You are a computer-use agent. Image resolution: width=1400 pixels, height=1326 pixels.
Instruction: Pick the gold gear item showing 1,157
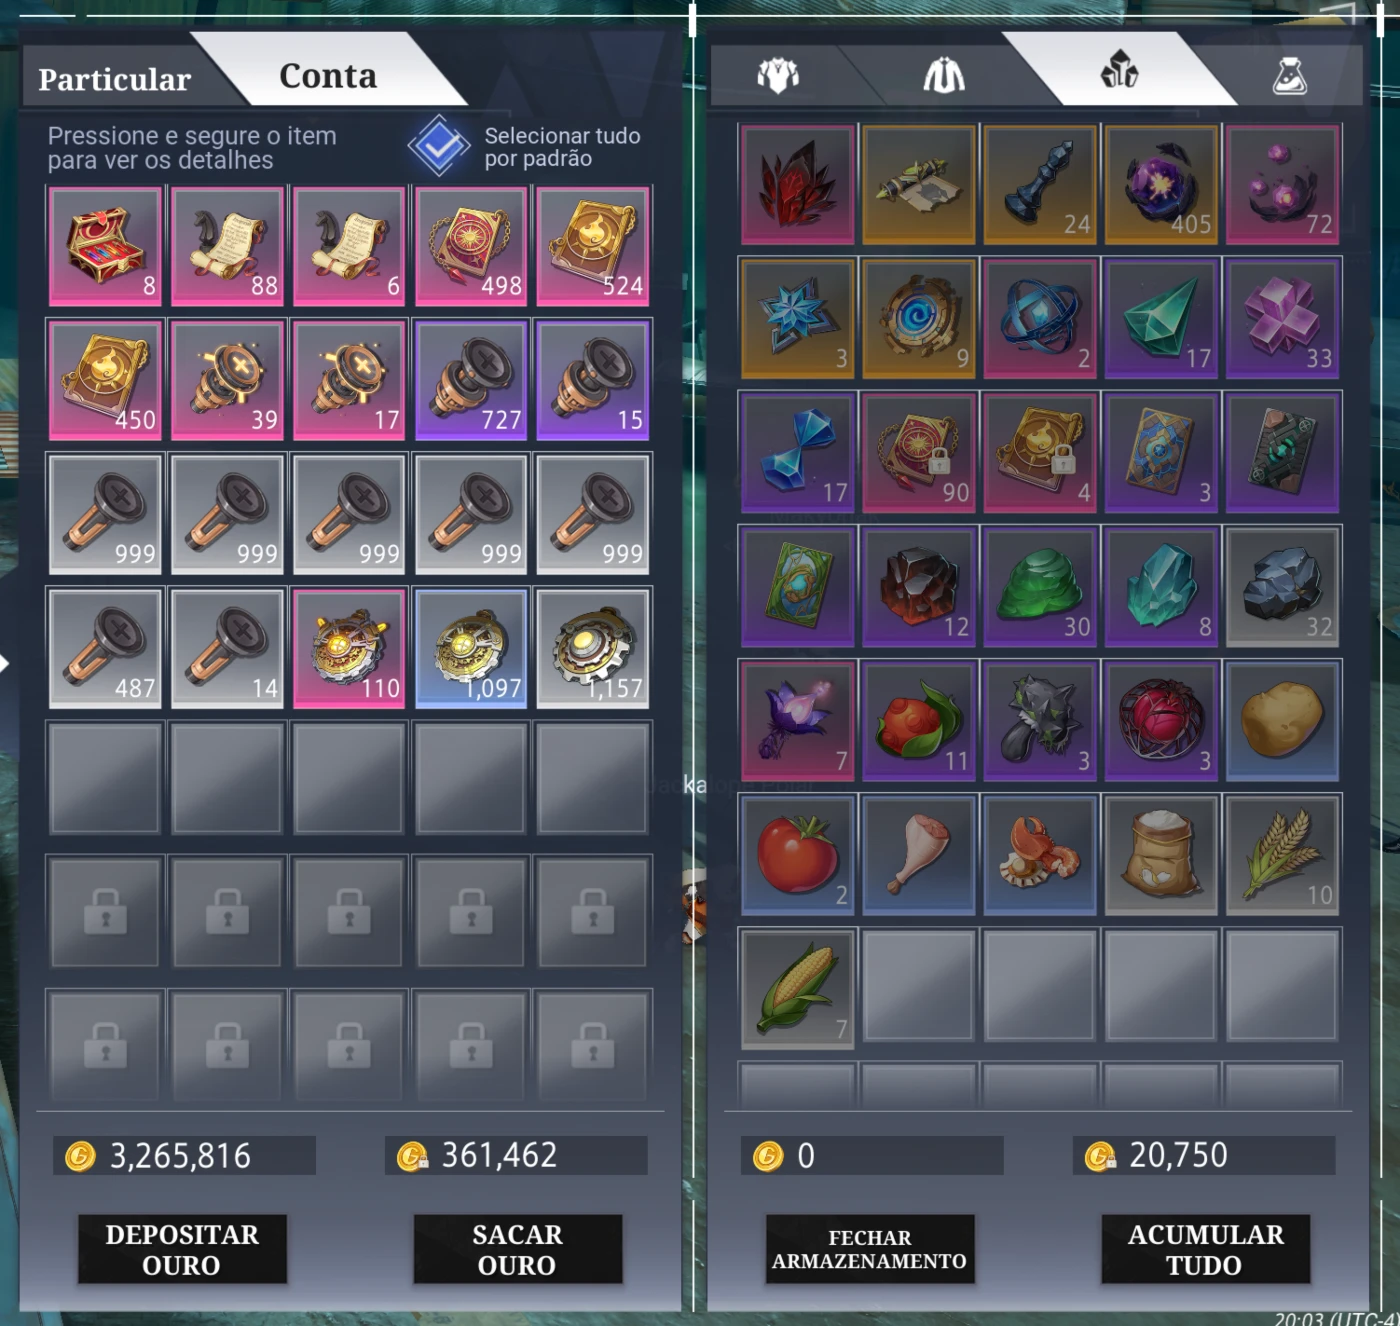coord(594,648)
